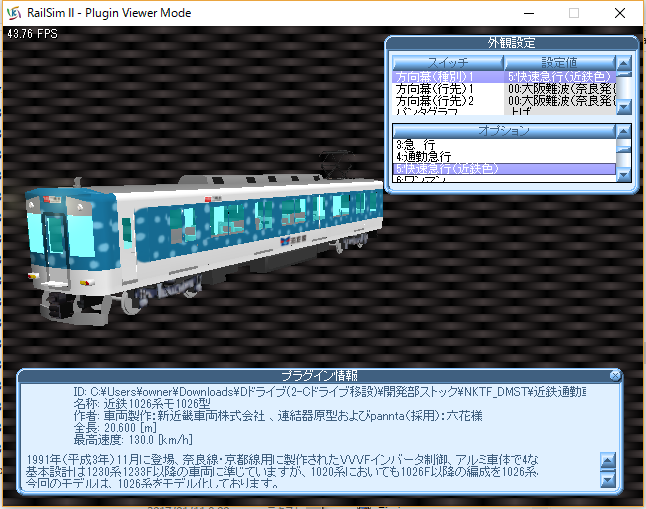Click down arrow of オプション list scrollbar

[x=624, y=176]
